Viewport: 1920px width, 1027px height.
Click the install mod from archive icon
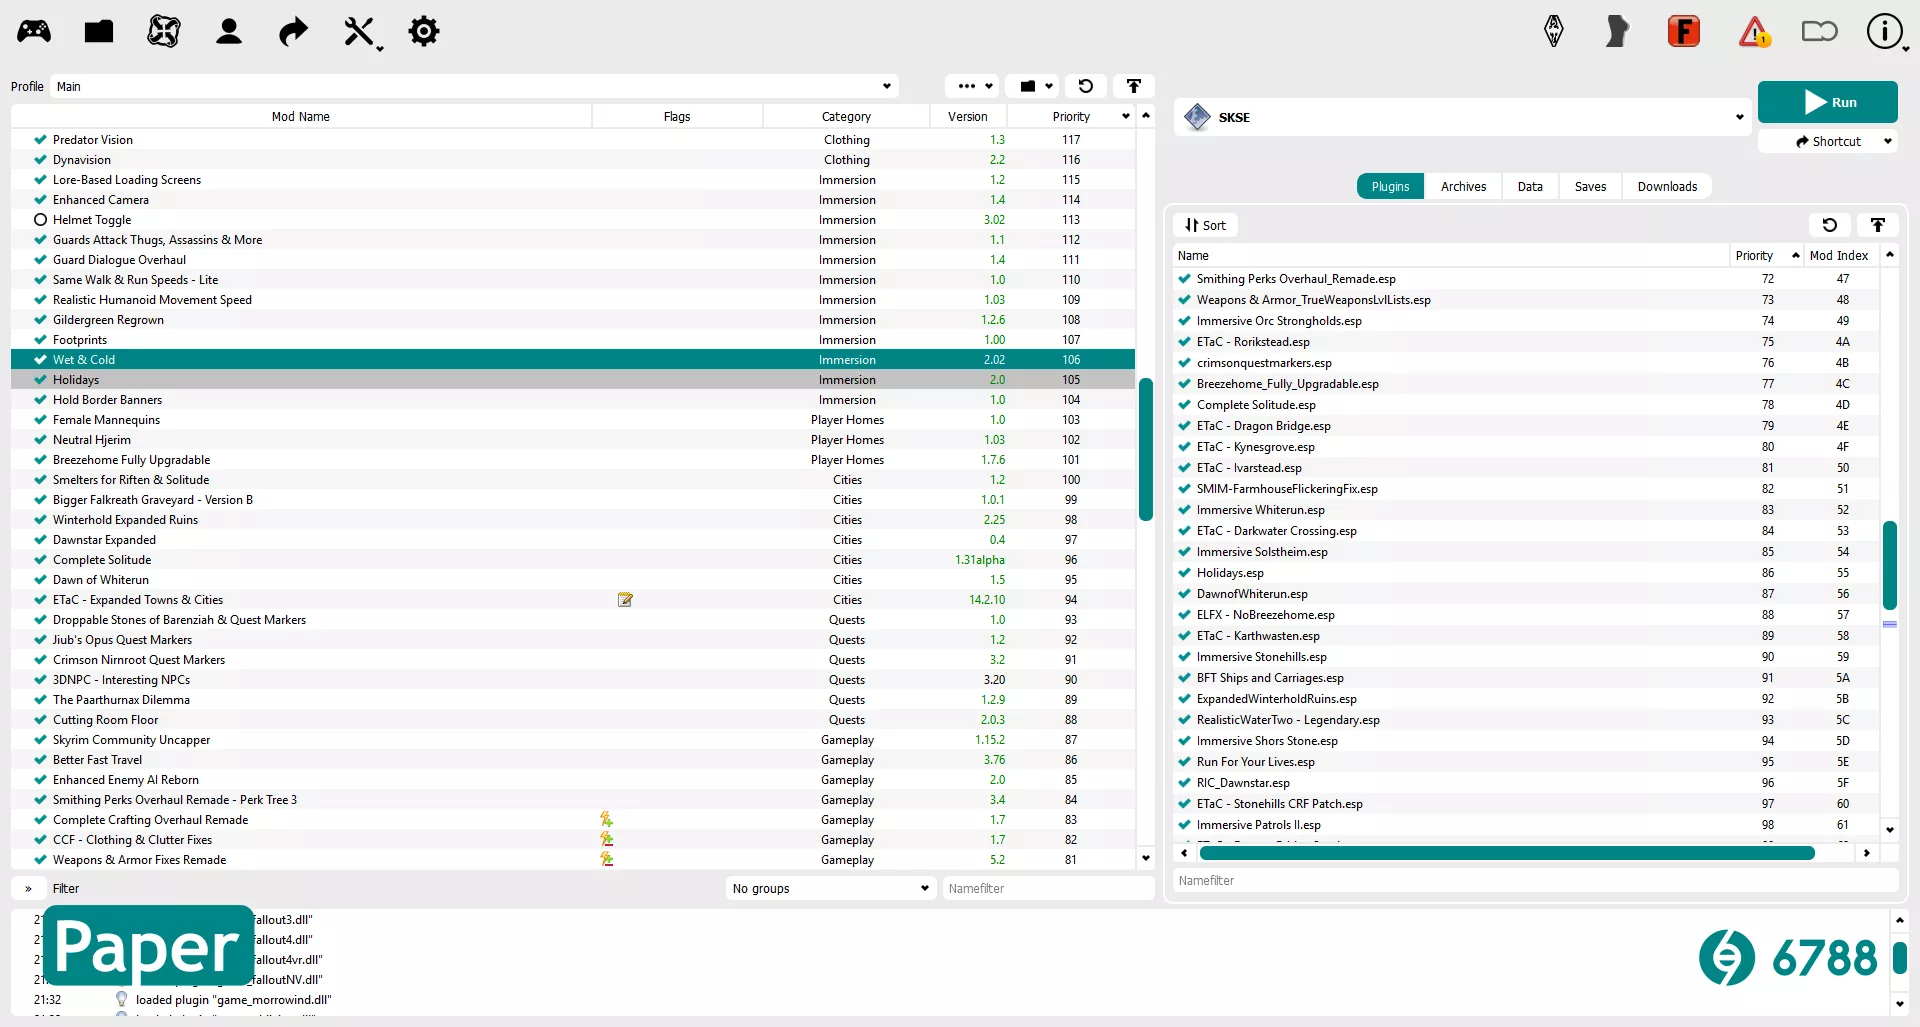(x=99, y=31)
